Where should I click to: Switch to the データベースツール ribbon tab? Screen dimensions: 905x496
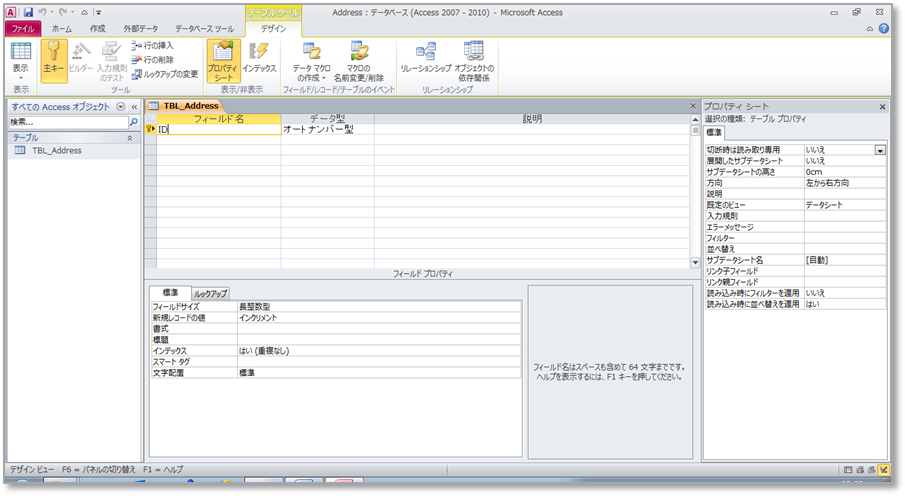click(204, 28)
